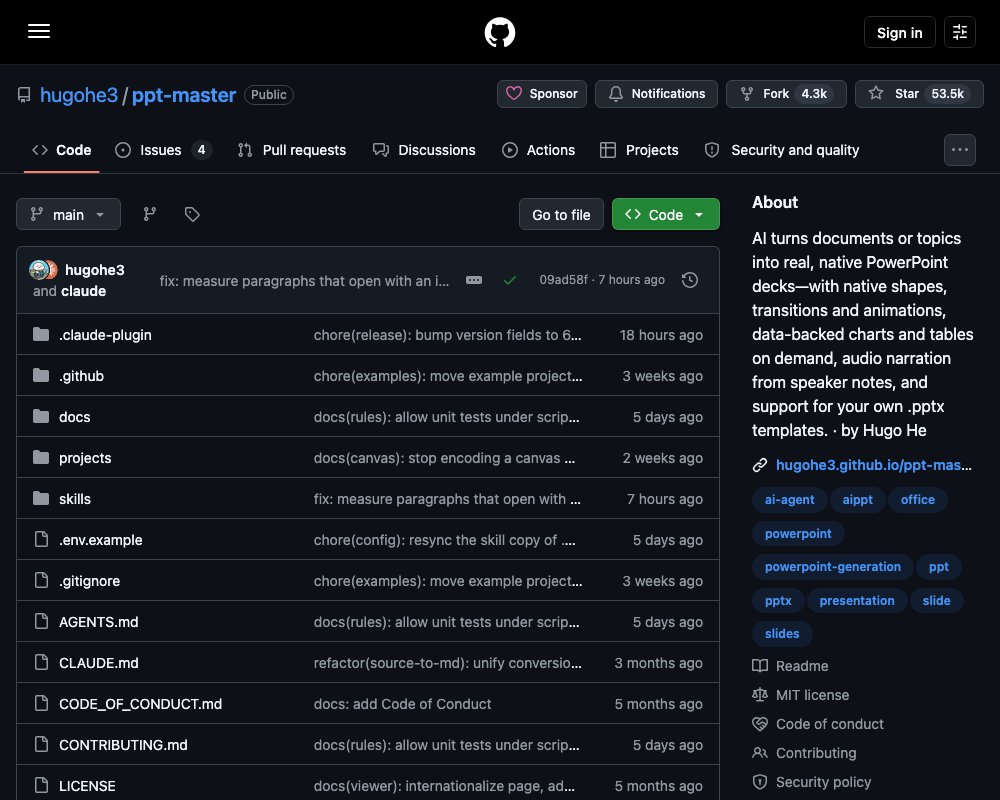Open the claude co-author link
This screenshot has height=800, width=1000.
[84, 291]
